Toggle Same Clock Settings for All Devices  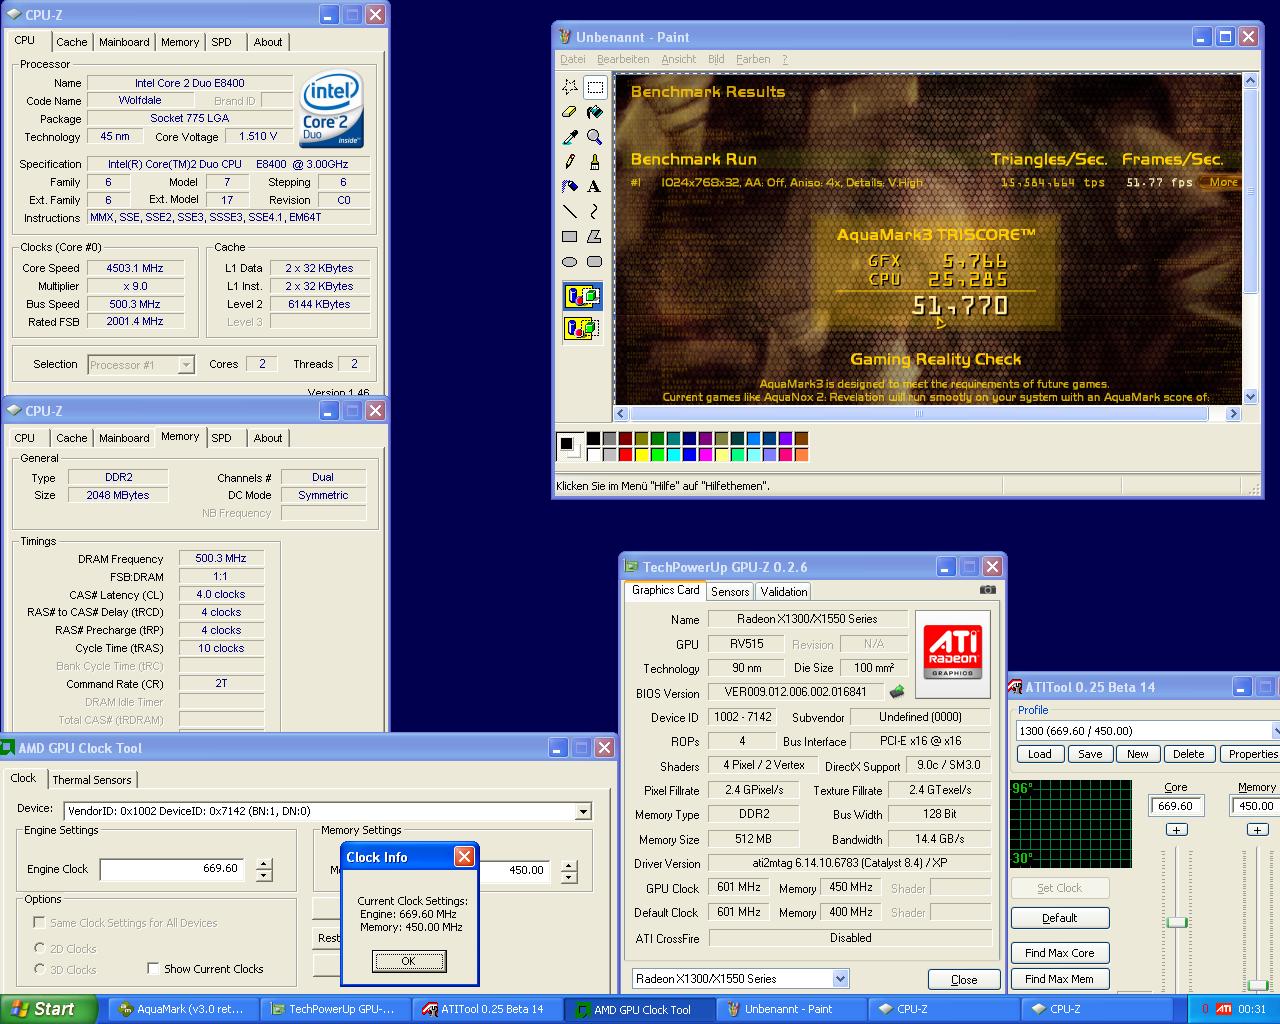click(x=40, y=923)
